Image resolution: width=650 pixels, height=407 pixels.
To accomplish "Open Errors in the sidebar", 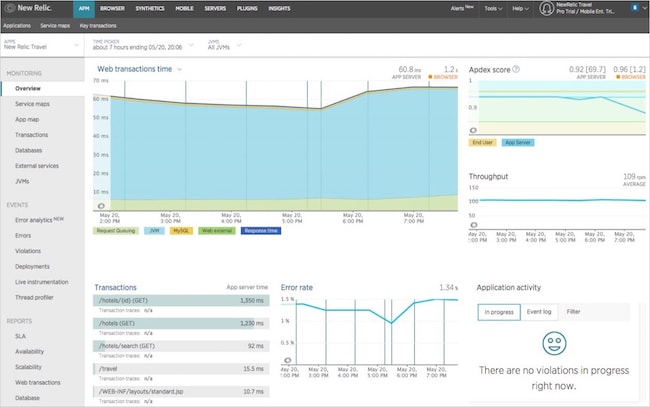I will coord(23,235).
